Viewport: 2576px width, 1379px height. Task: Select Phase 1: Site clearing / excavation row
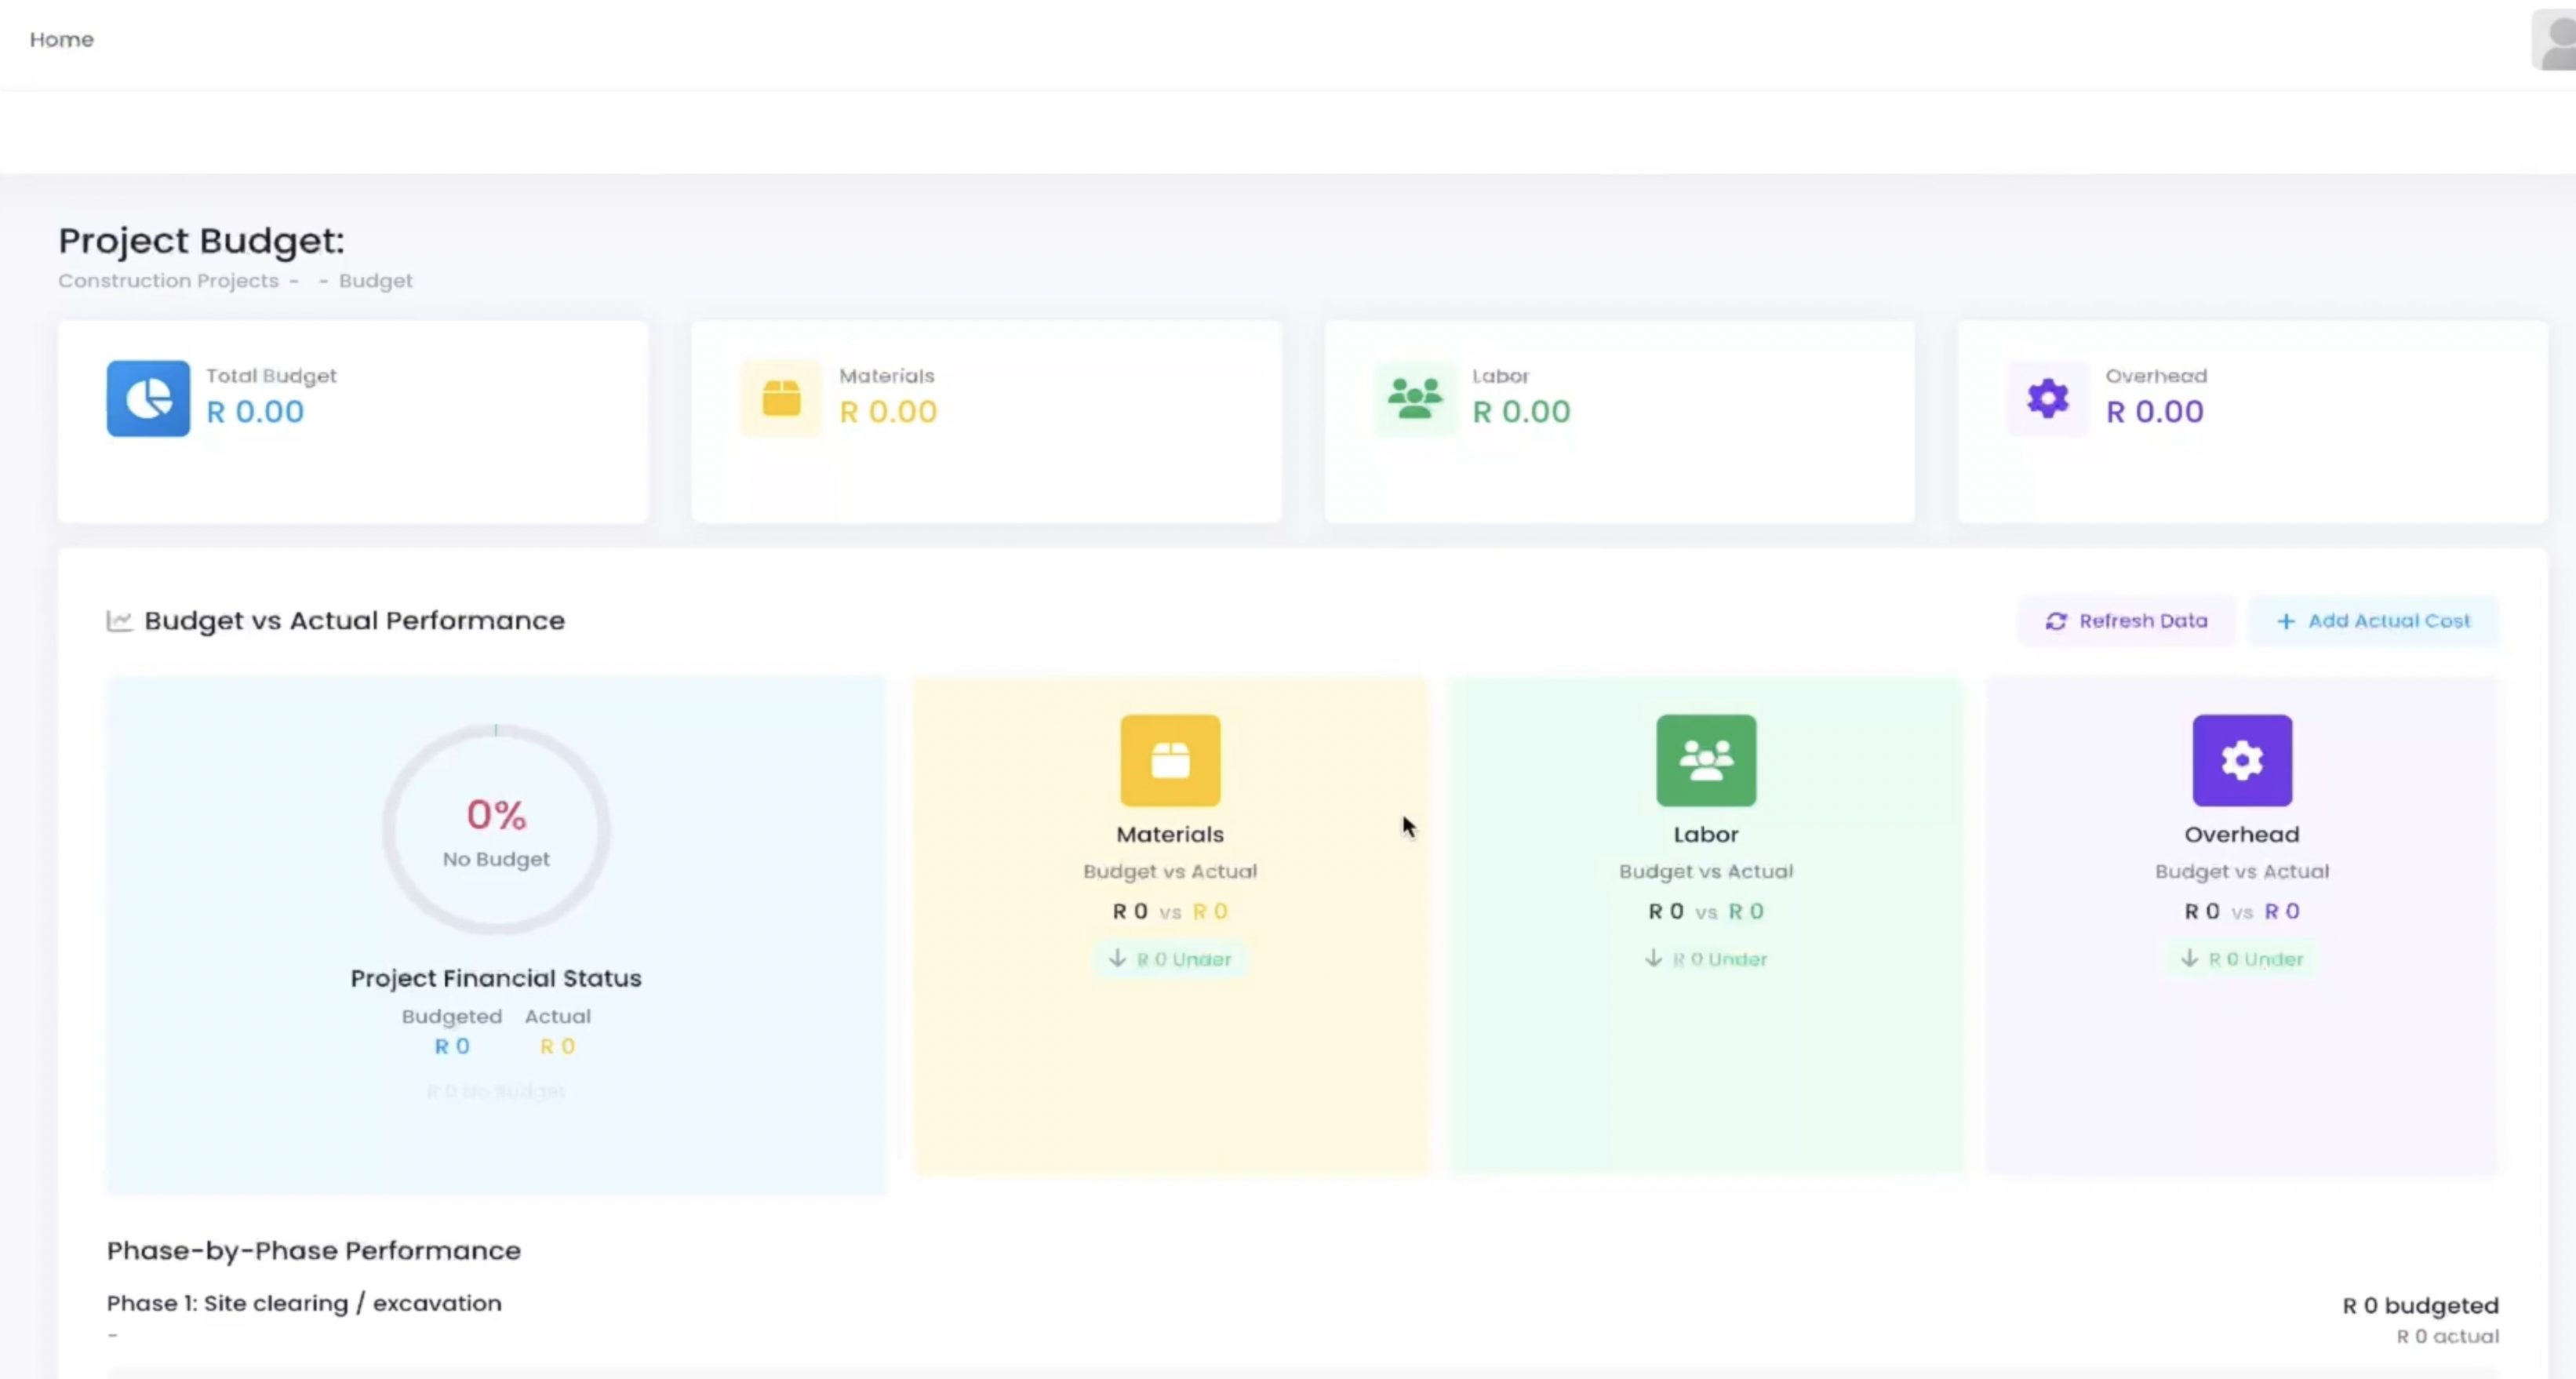click(x=304, y=1303)
